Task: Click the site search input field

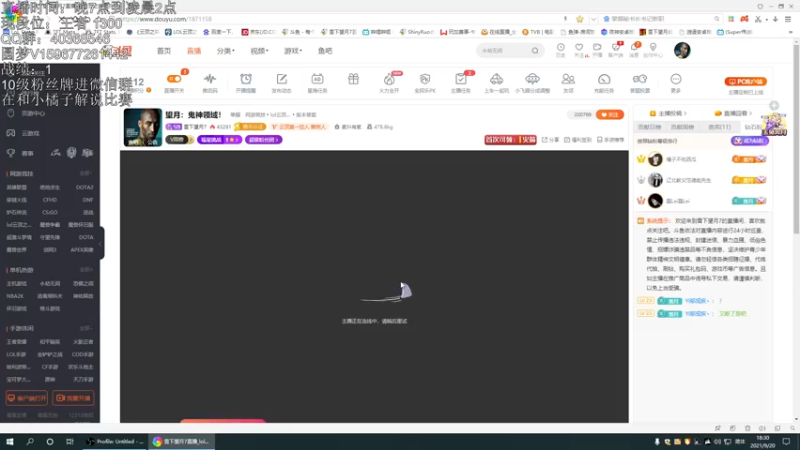Action: pyautogui.click(x=504, y=51)
